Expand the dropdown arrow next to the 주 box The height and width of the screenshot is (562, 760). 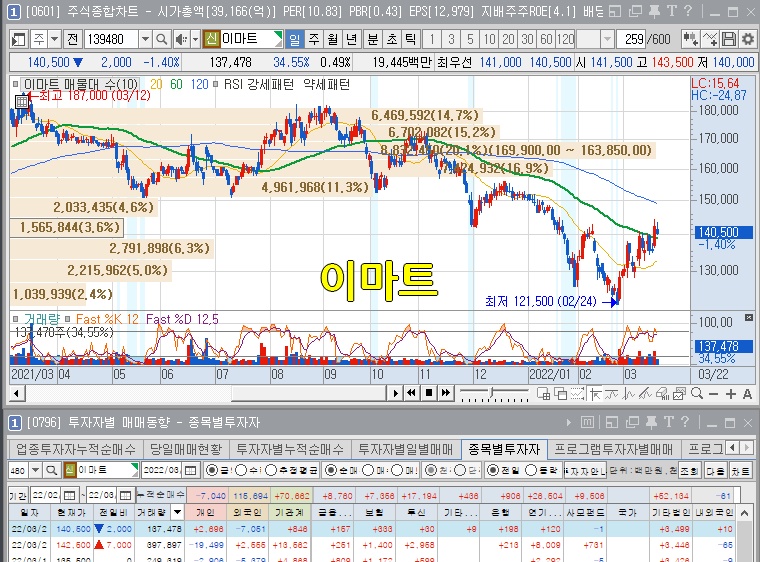(54, 39)
